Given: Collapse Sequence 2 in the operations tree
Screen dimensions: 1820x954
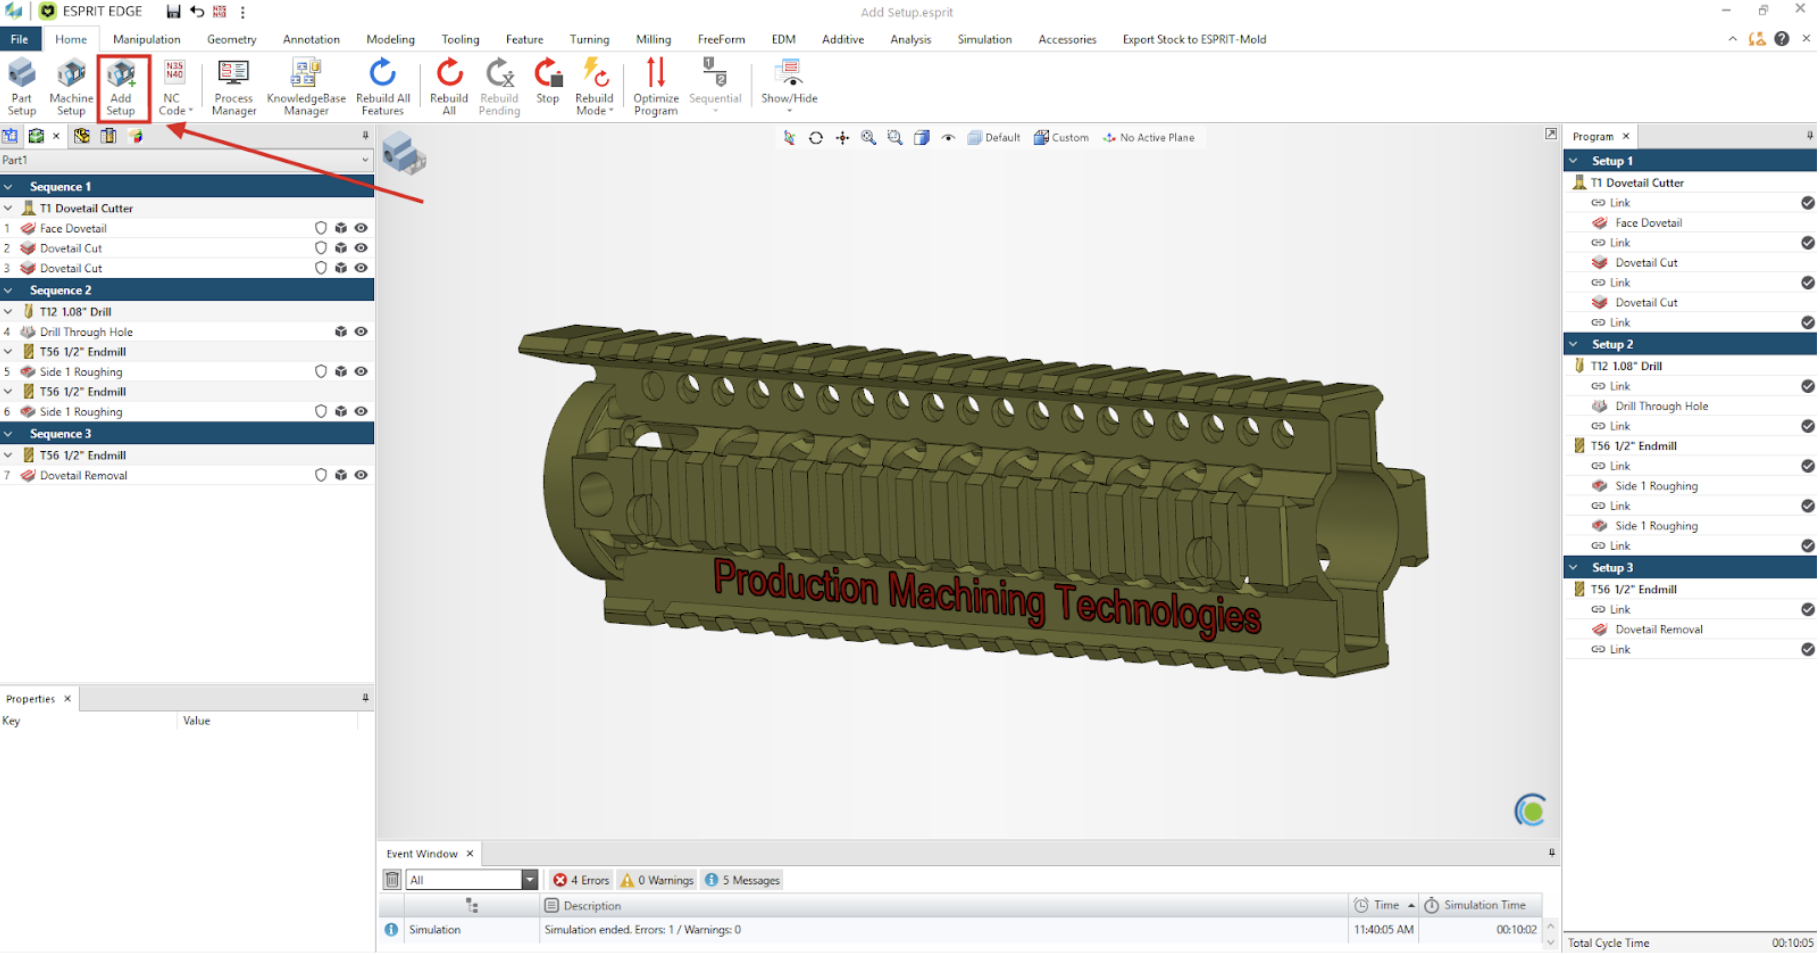Looking at the screenshot, I should tap(9, 291).
